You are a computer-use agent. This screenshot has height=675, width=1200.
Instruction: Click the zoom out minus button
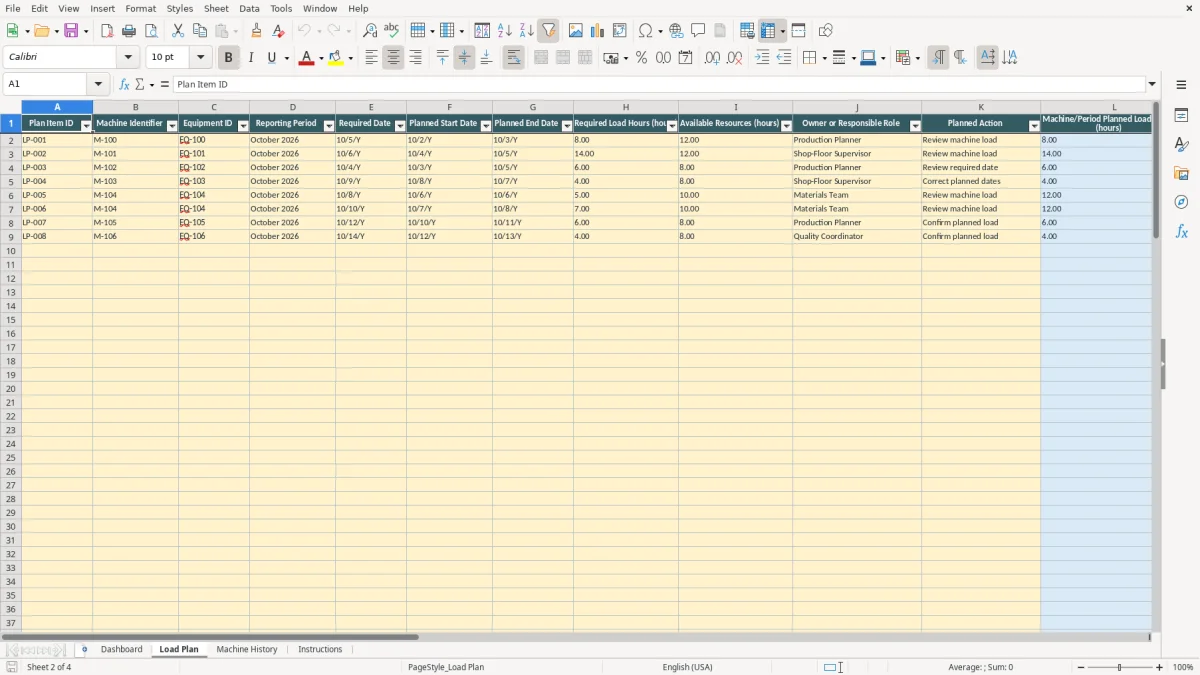1081,667
